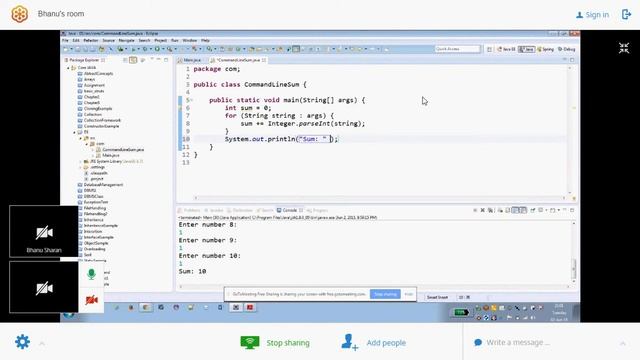640x360 pixels.
Task: Click Remove Launch X icon in Console toolbar
Action: tap(482, 210)
